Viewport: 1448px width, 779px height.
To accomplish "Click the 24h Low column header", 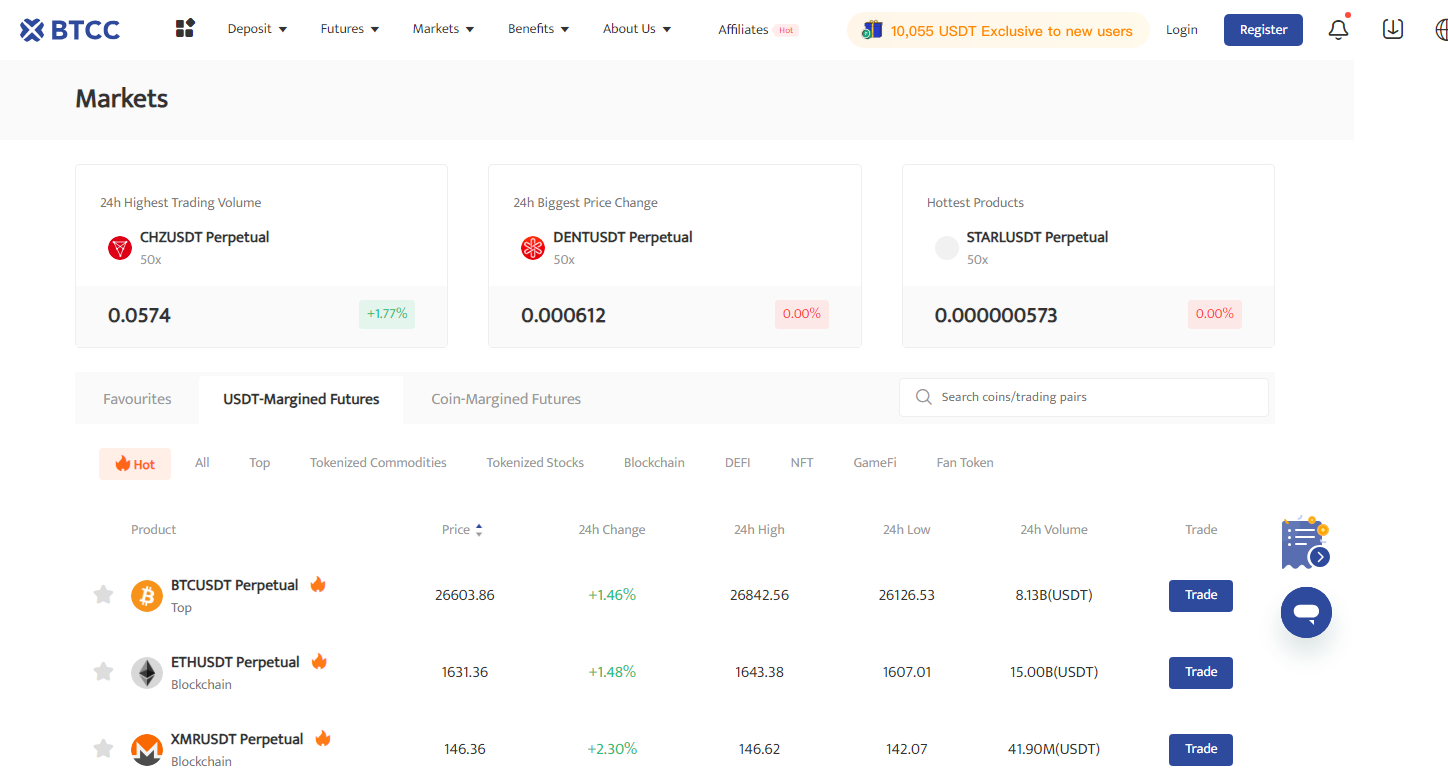I will [x=907, y=530].
